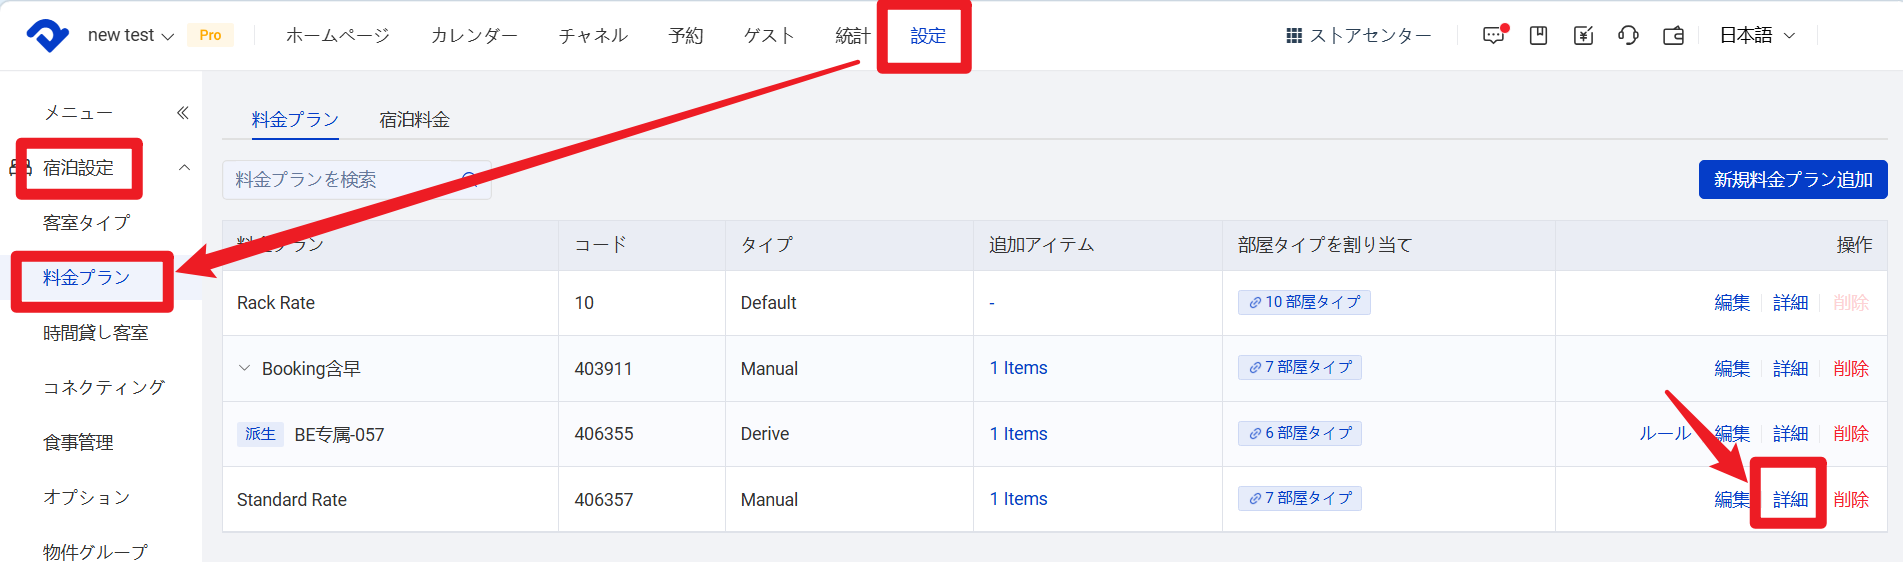Open ゲスト in top navigation
The image size is (1903, 562).
[769, 35]
